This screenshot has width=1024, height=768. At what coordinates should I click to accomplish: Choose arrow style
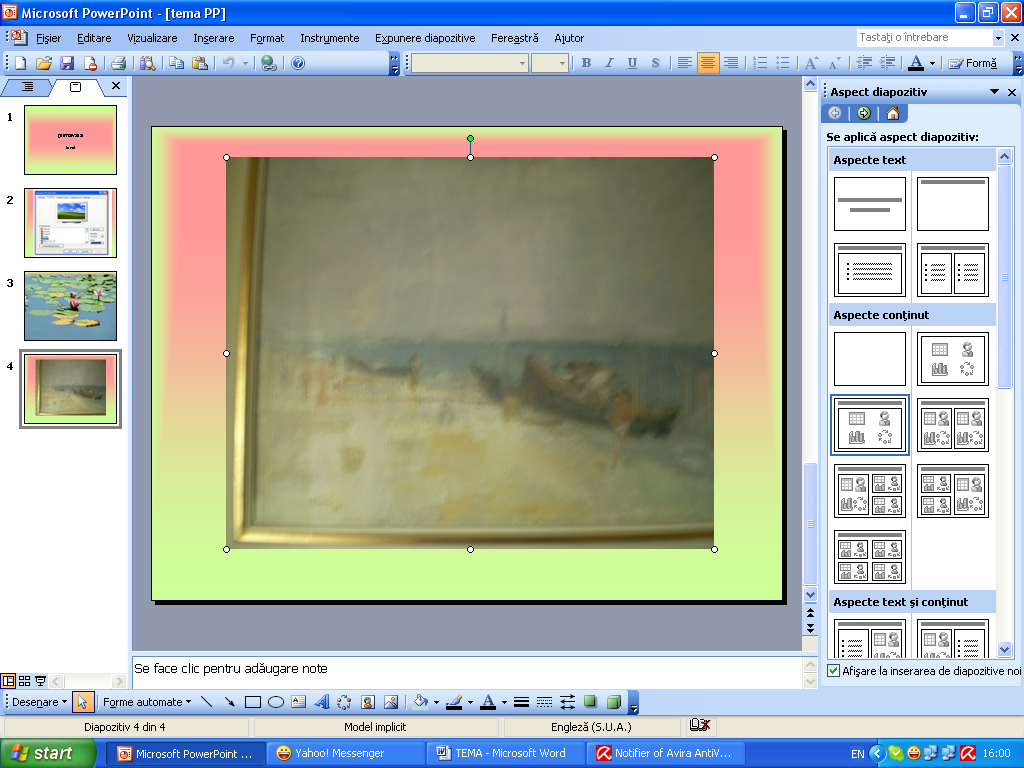coord(567,702)
